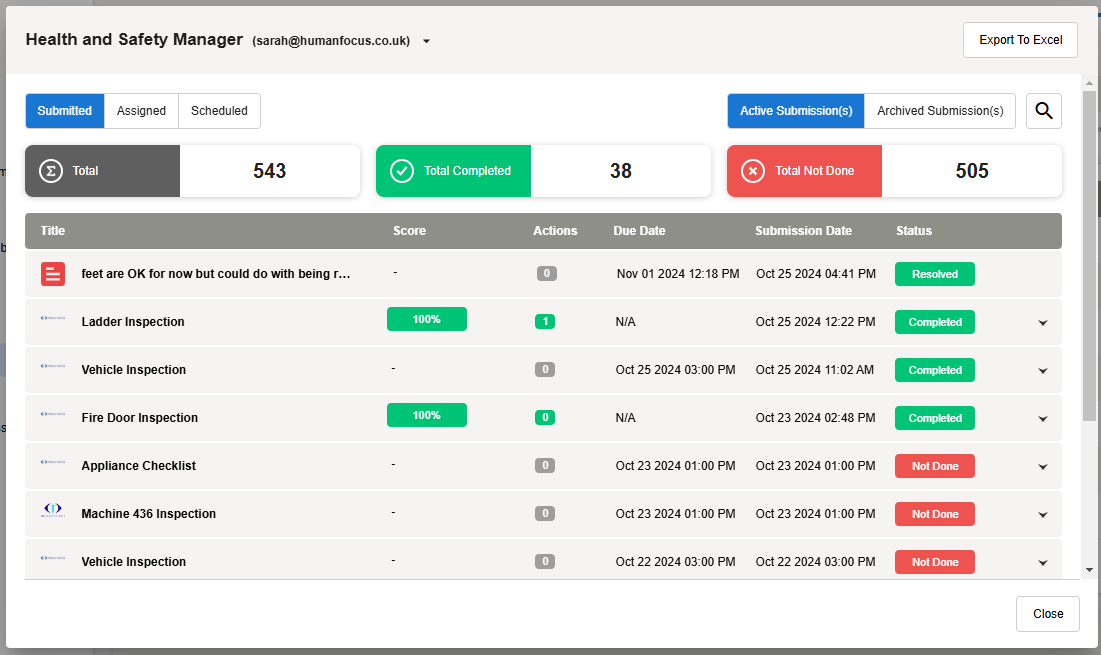Viewport: 1101px width, 655px height.
Task: Expand the Fire Door Inspection row
Action: (x=1043, y=419)
